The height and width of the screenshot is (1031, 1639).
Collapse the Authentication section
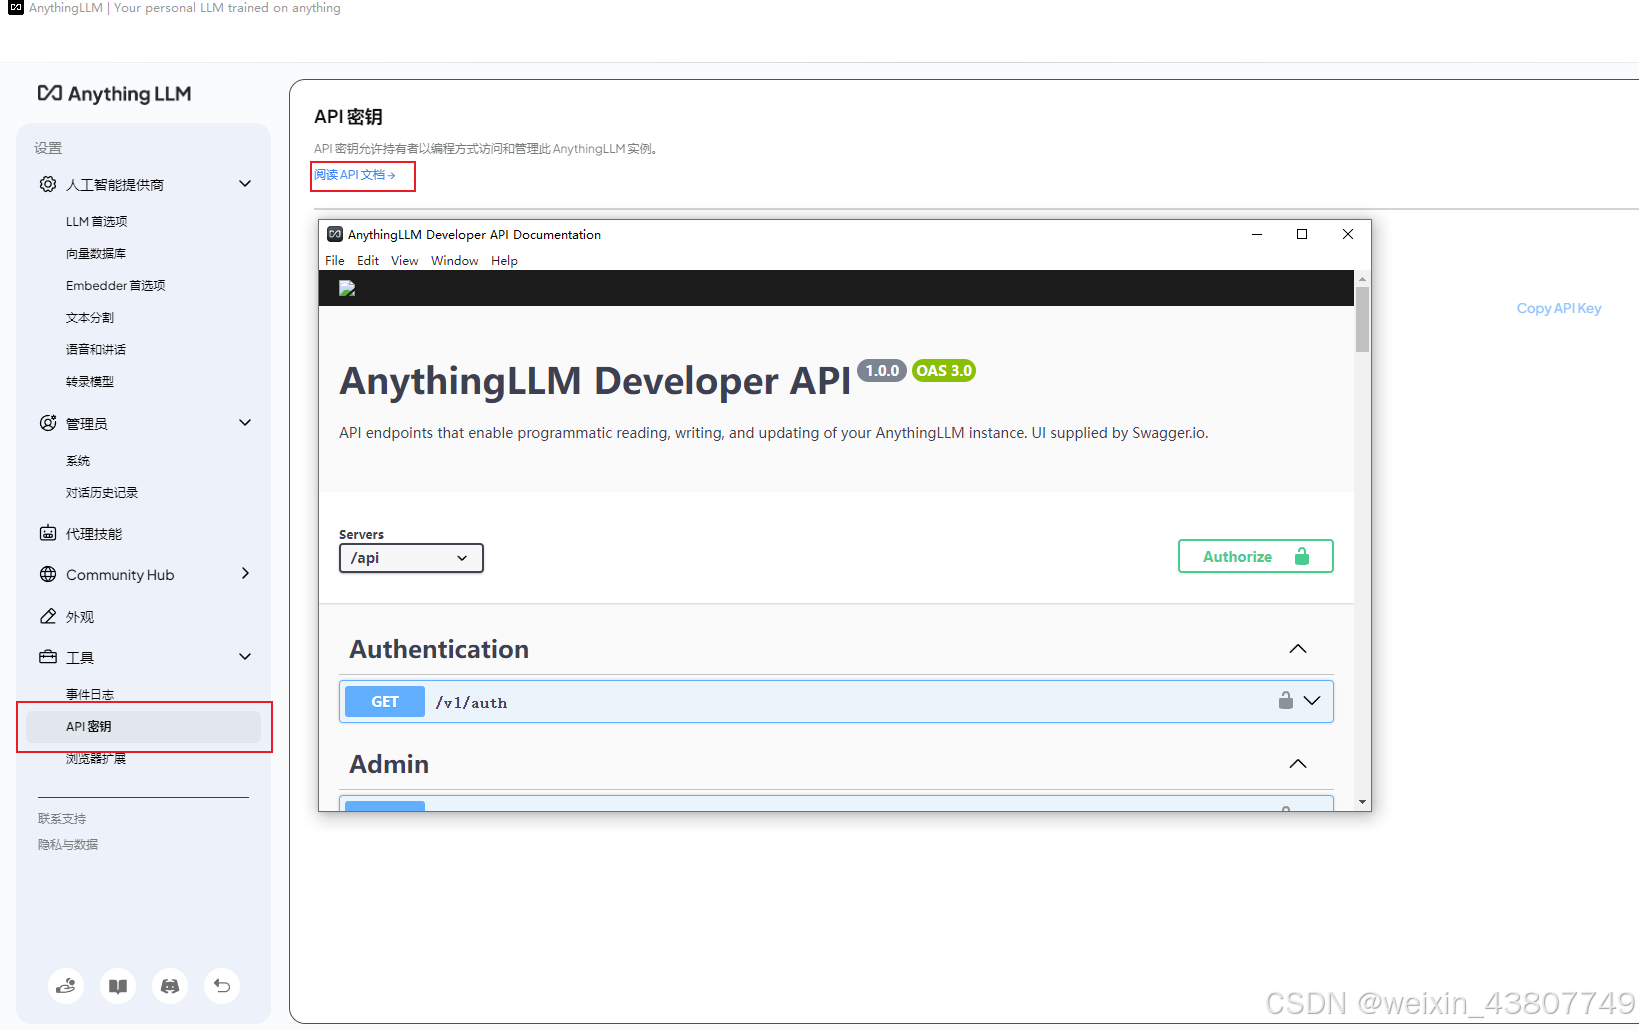point(1298,649)
